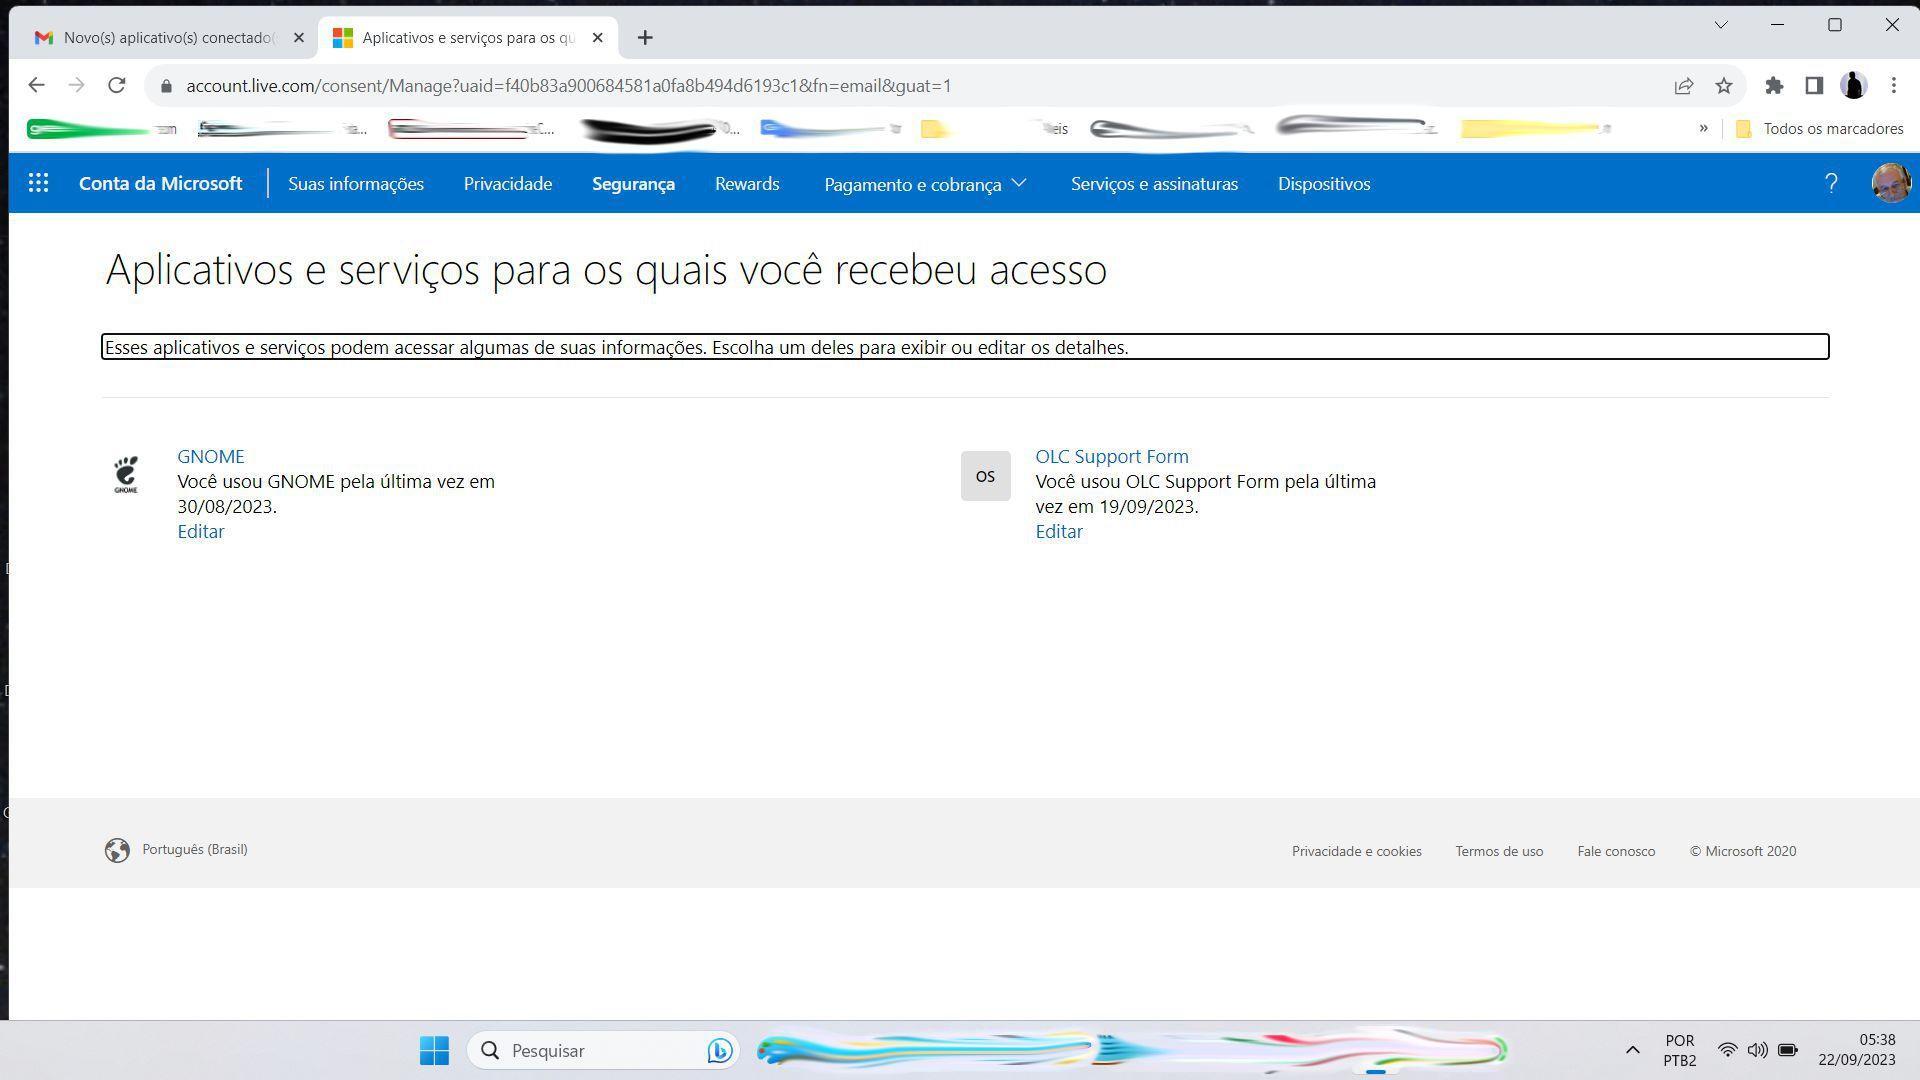1920x1080 pixels.
Task: Open the clock and date calendar
Action: [x=1857, y=1050]
